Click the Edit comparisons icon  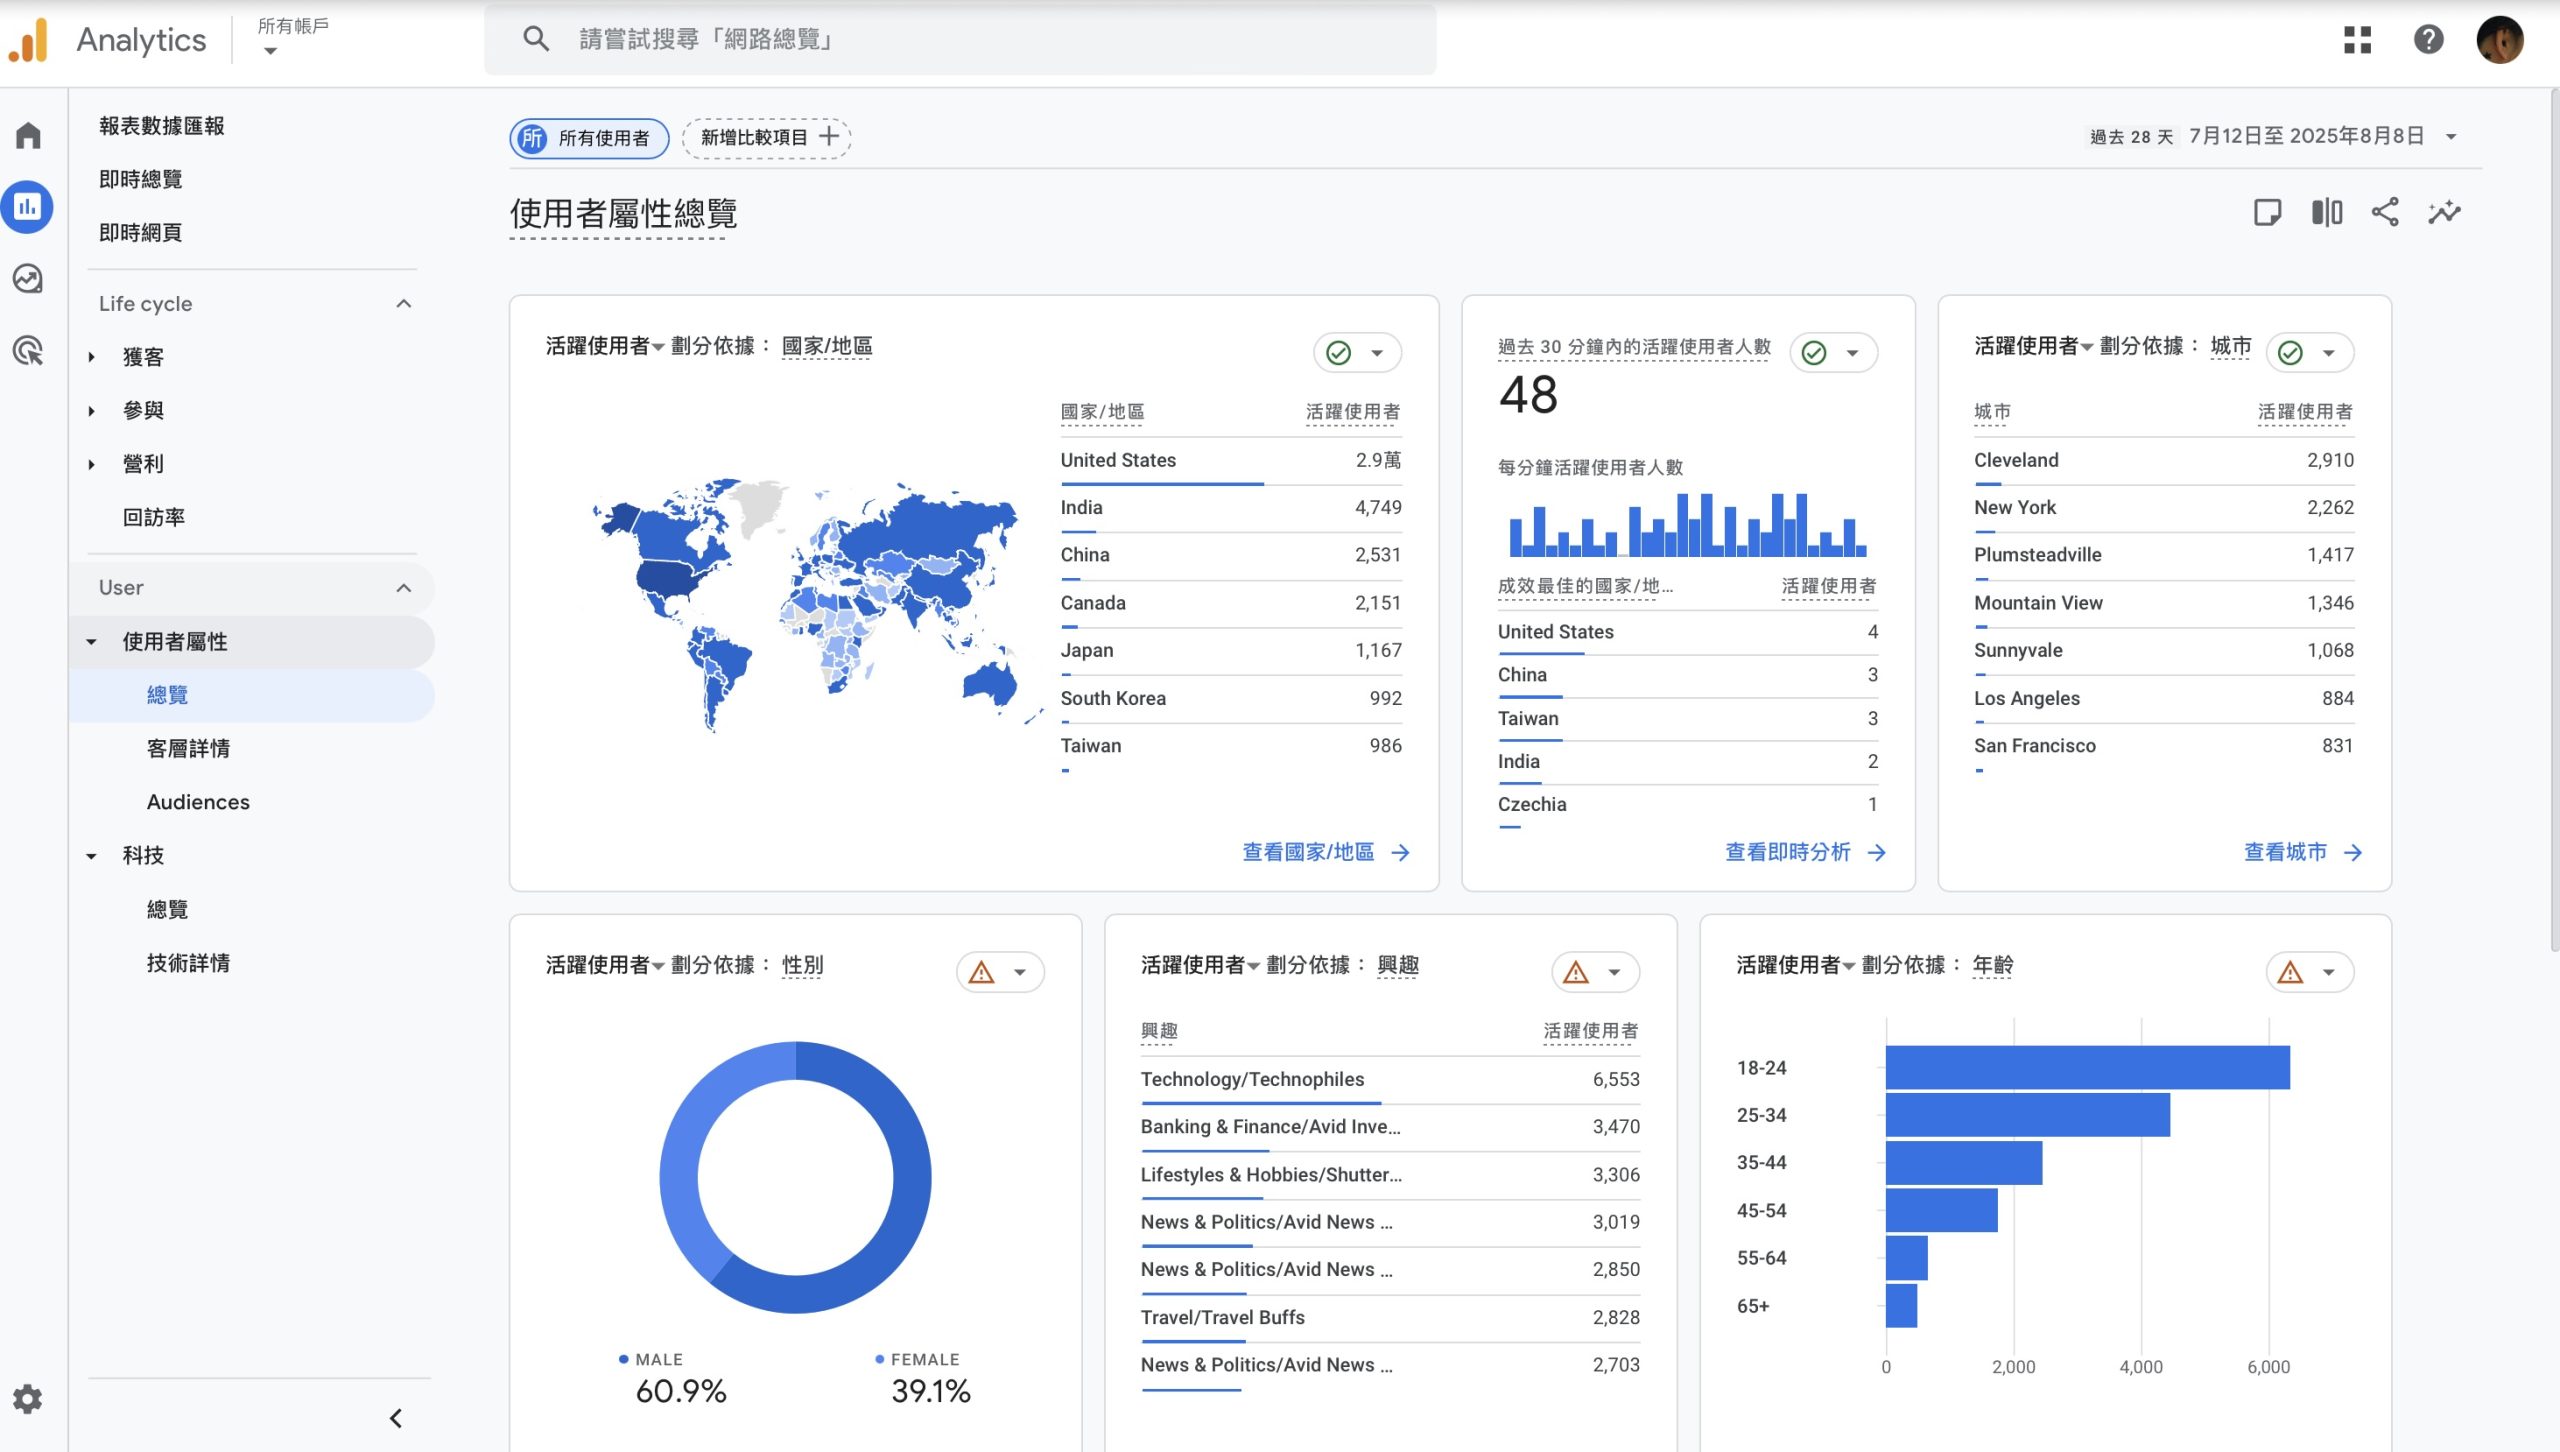point(2326,212)
